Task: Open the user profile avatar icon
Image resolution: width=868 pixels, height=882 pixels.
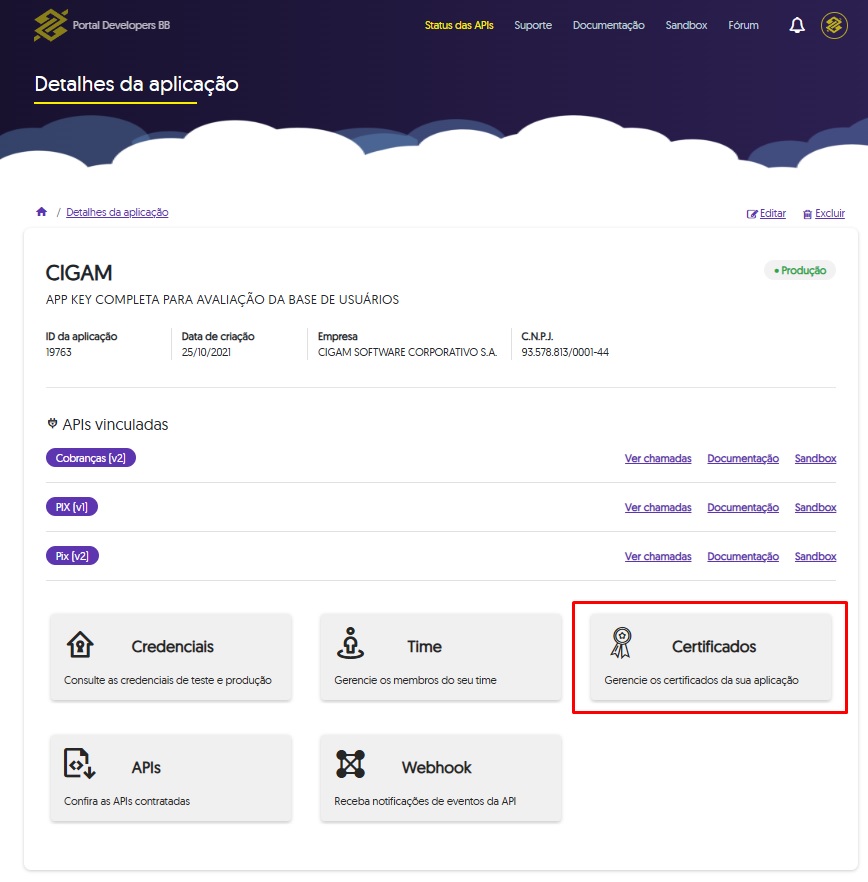Action: click(834, 26)
